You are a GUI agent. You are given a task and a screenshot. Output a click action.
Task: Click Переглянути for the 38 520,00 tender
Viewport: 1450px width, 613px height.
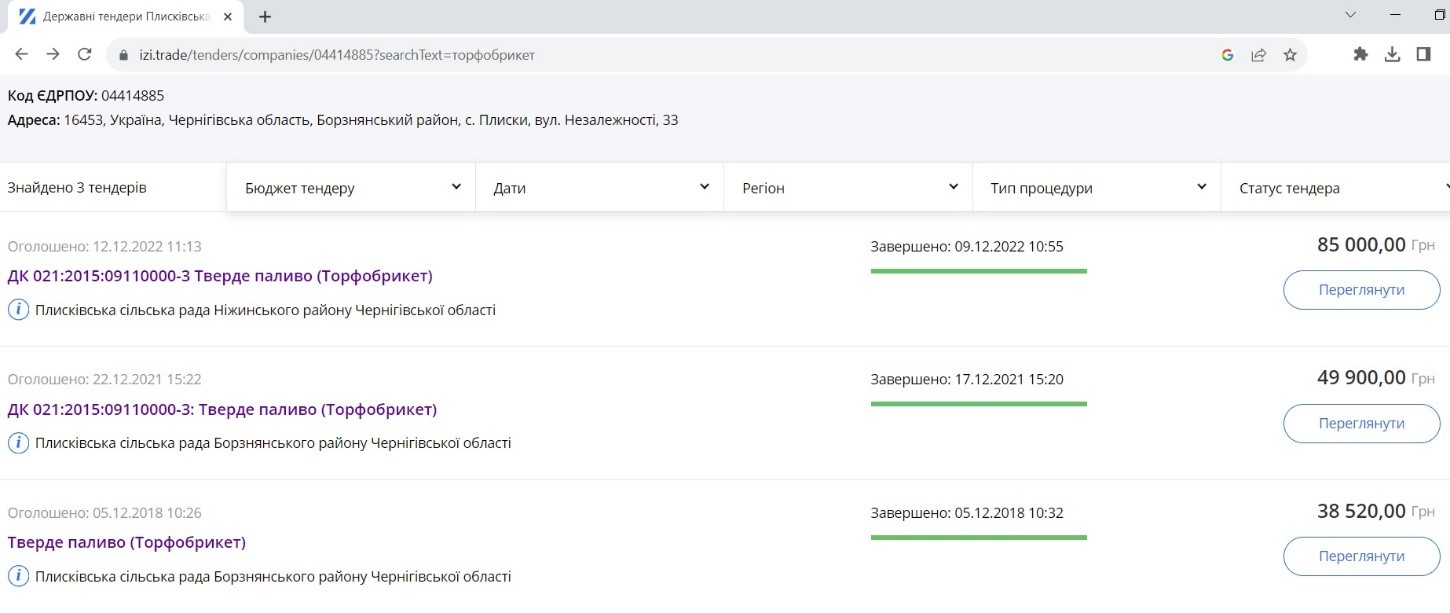click(x=1361, y=556)
